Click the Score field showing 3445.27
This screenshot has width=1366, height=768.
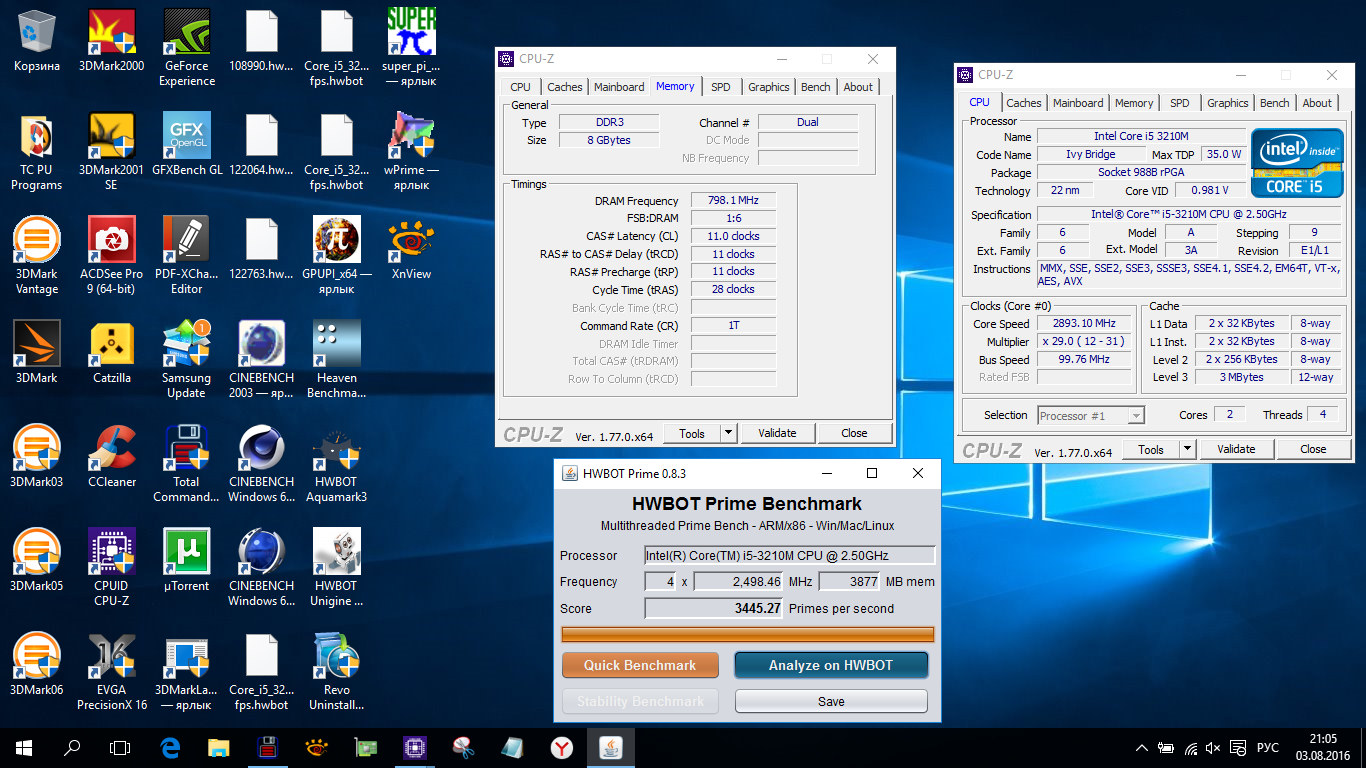[714, 608]
